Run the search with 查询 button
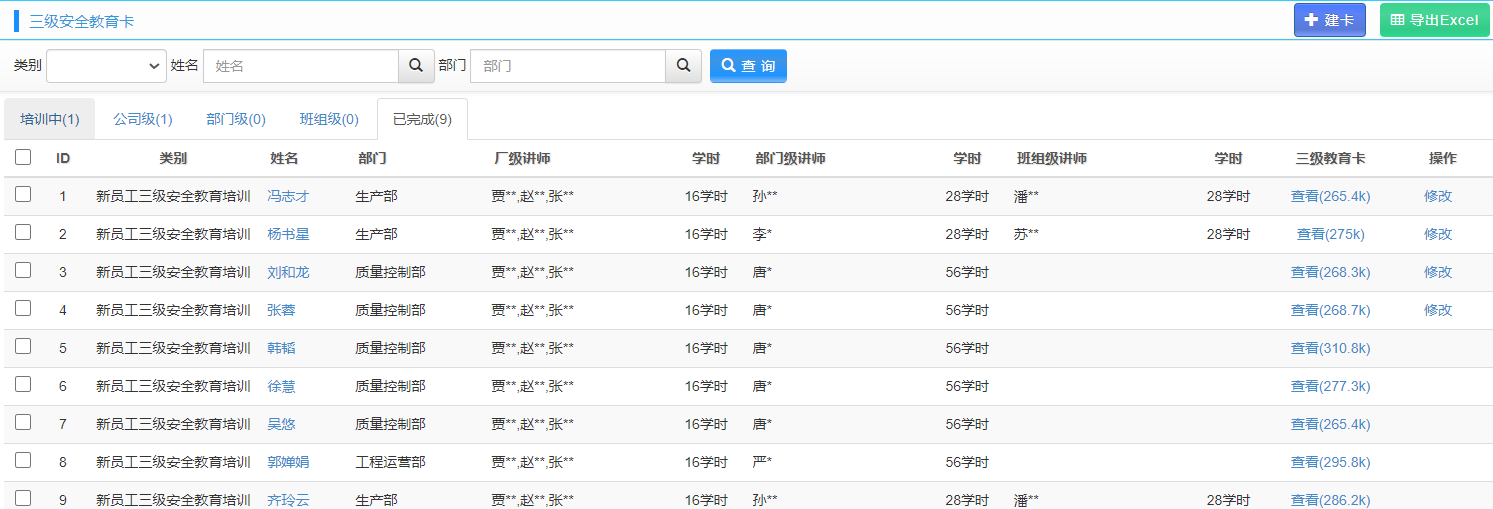Screen dimensions: 1493x509 (x=748, y=66)
